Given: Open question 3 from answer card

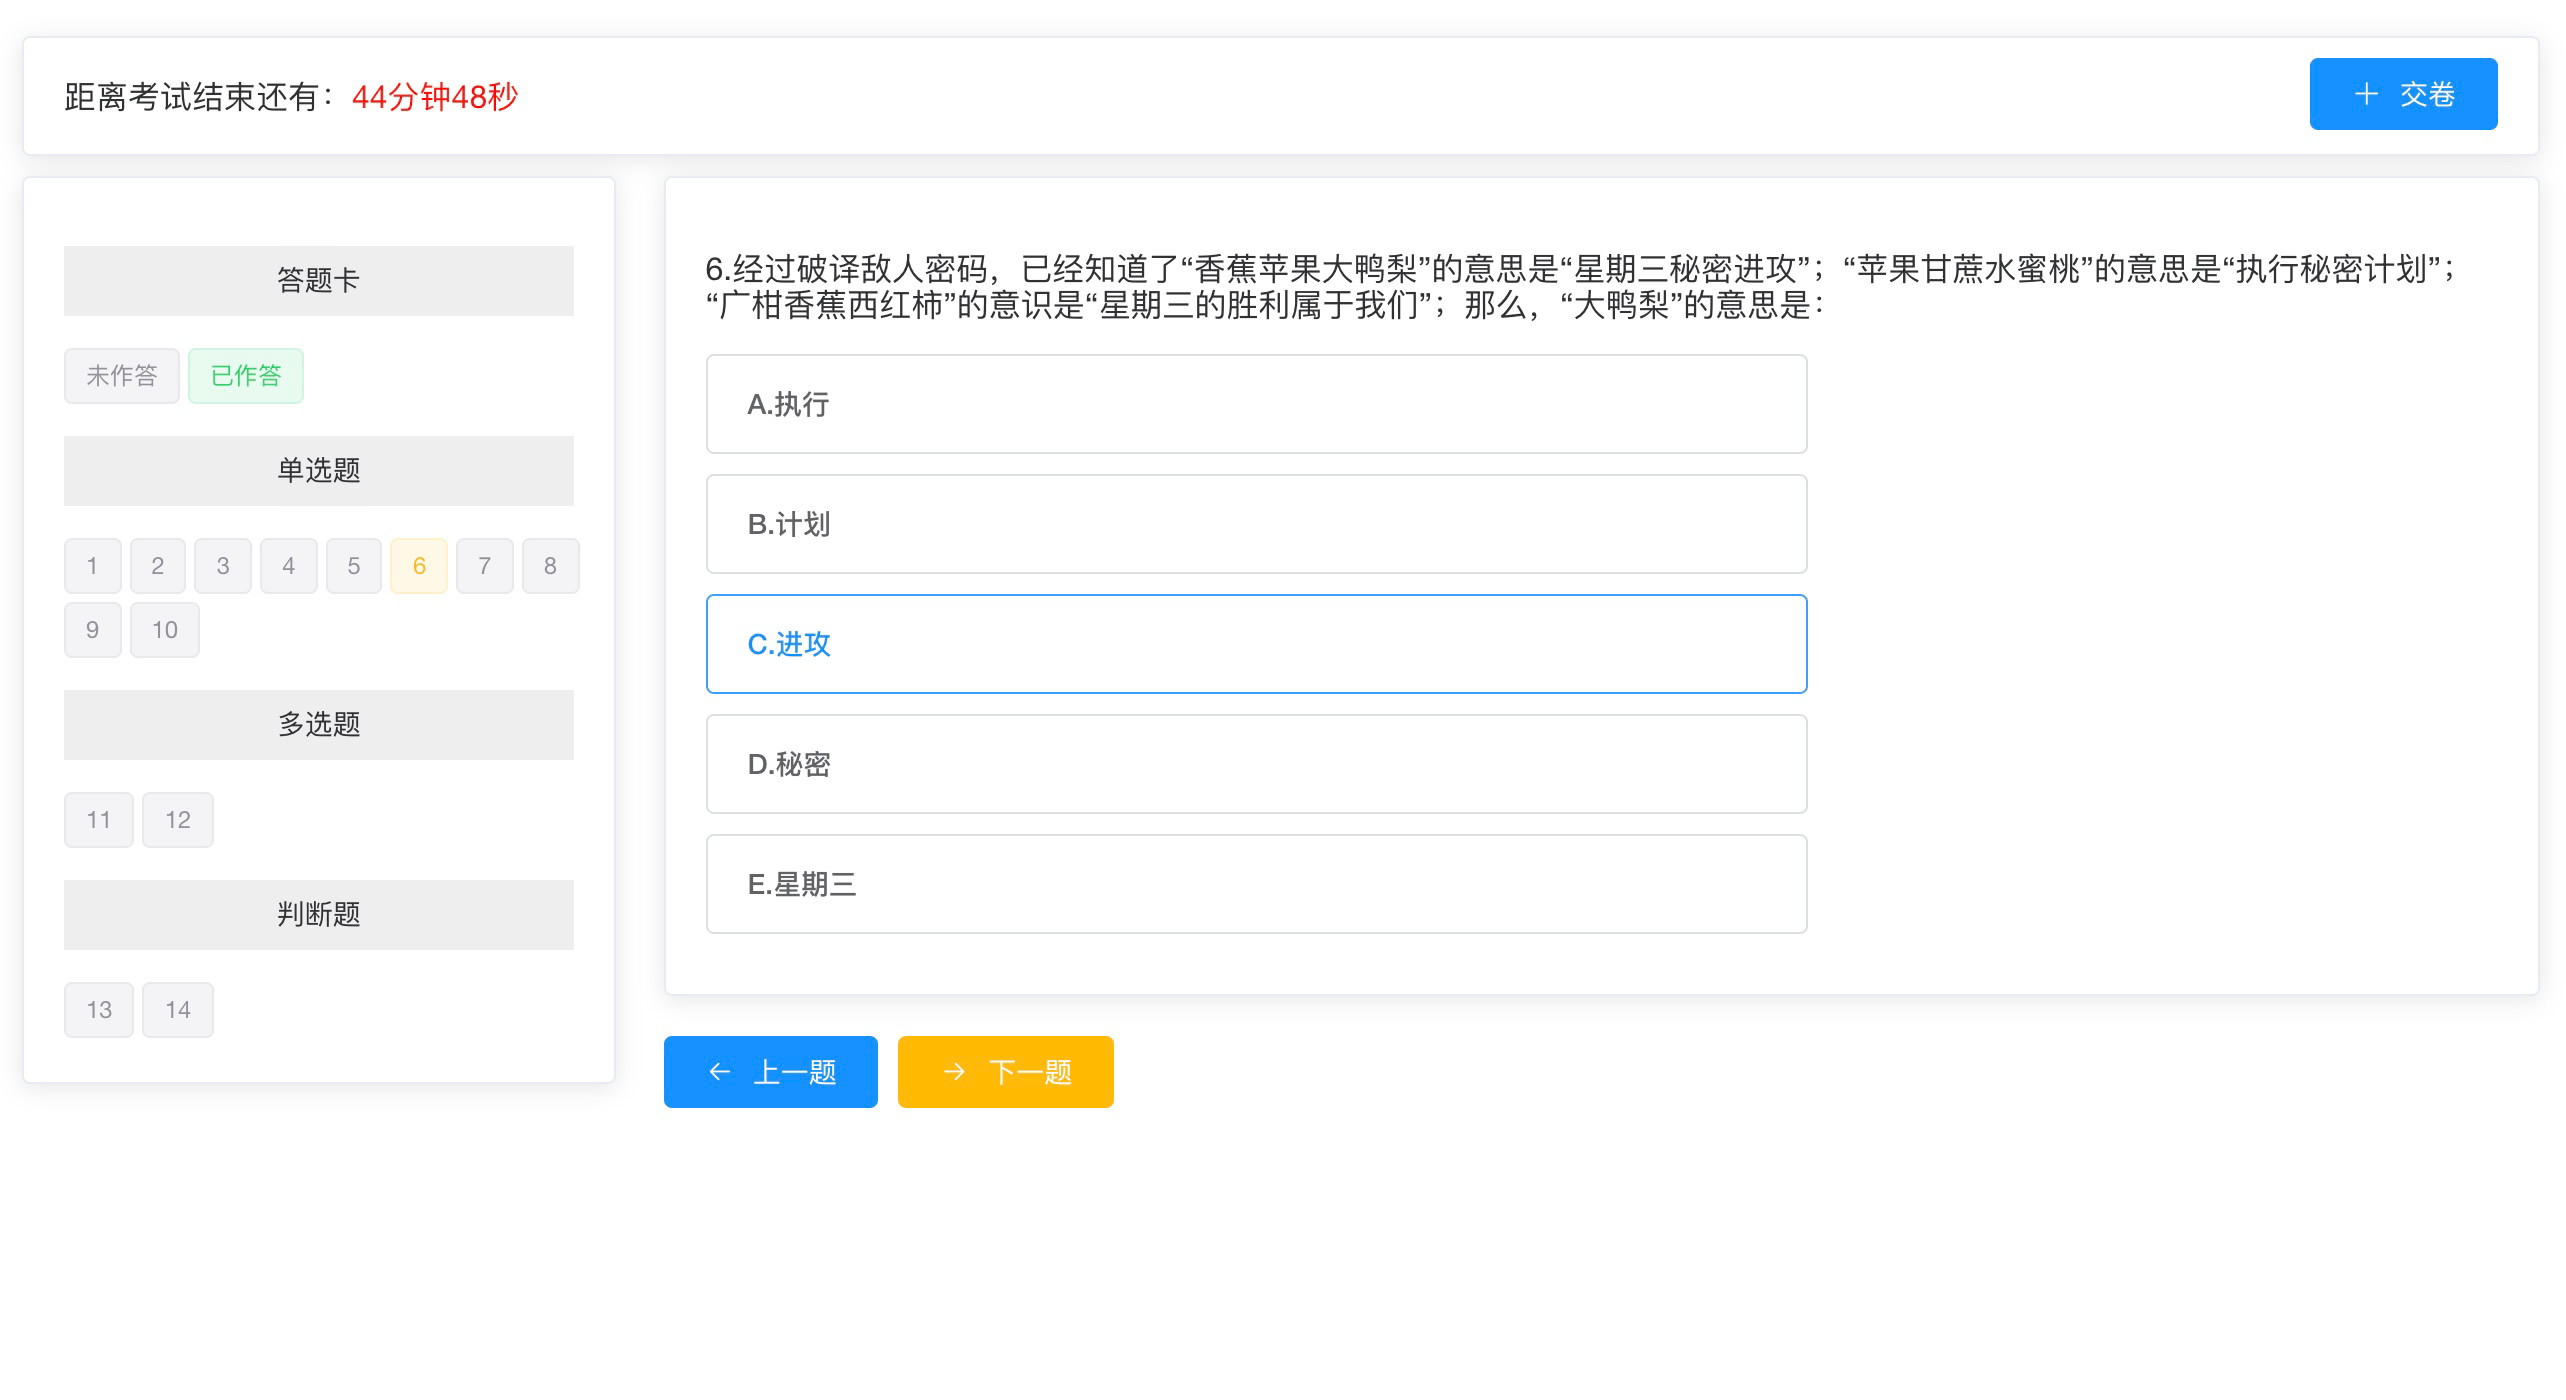Looking at the screenshot, I should [x=223, y=565].
